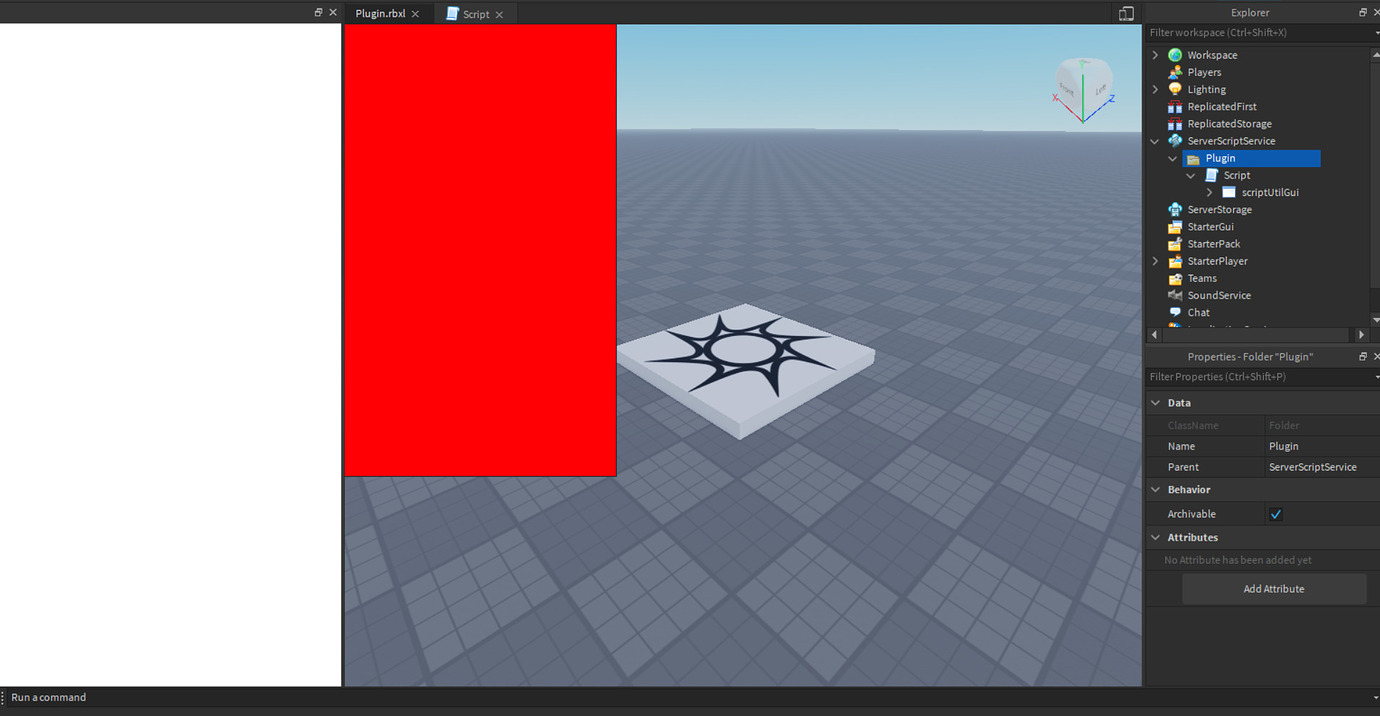
Task: Collapse the Behavior section in Properties
Action: pyautogui.click(x=1156, y=489)
